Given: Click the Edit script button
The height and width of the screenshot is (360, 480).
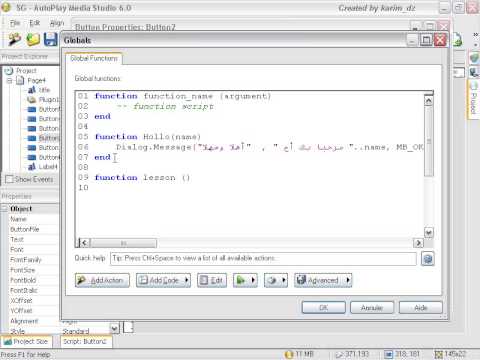Looking at the screenshot, I should 212,280.
